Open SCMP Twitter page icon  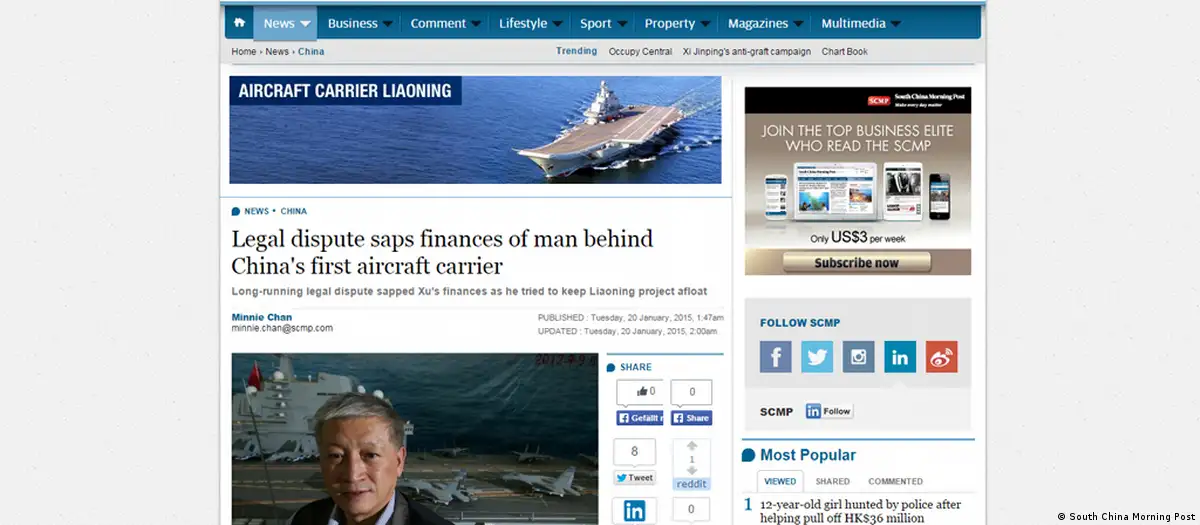817,357
